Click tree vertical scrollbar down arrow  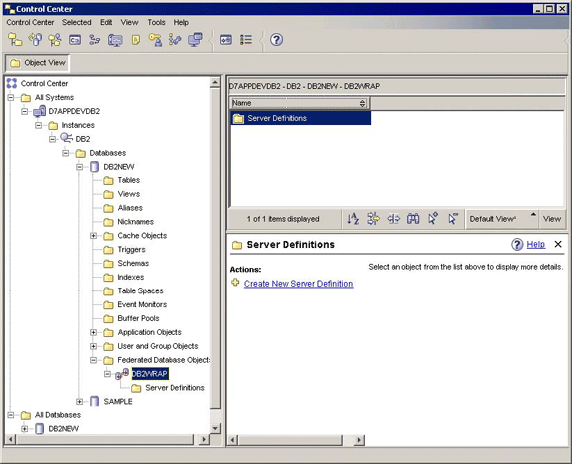tap(215, 428)
